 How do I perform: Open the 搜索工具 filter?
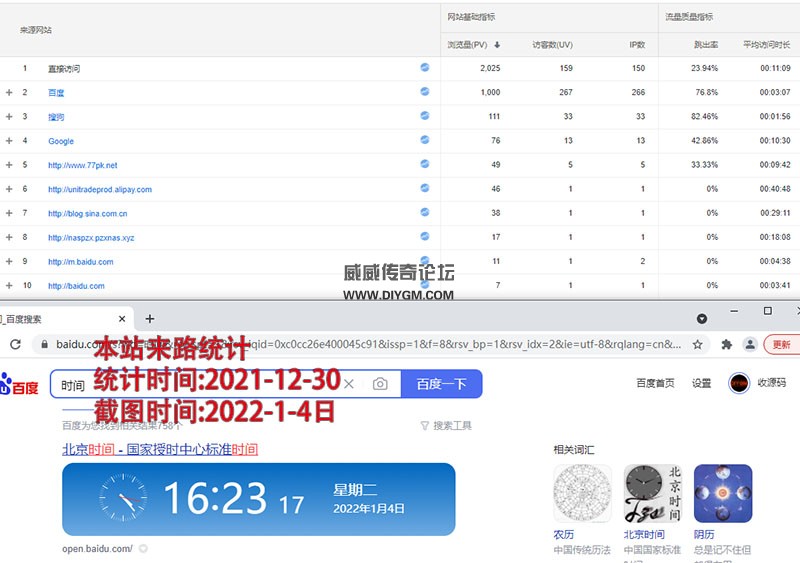pos(446,426)
